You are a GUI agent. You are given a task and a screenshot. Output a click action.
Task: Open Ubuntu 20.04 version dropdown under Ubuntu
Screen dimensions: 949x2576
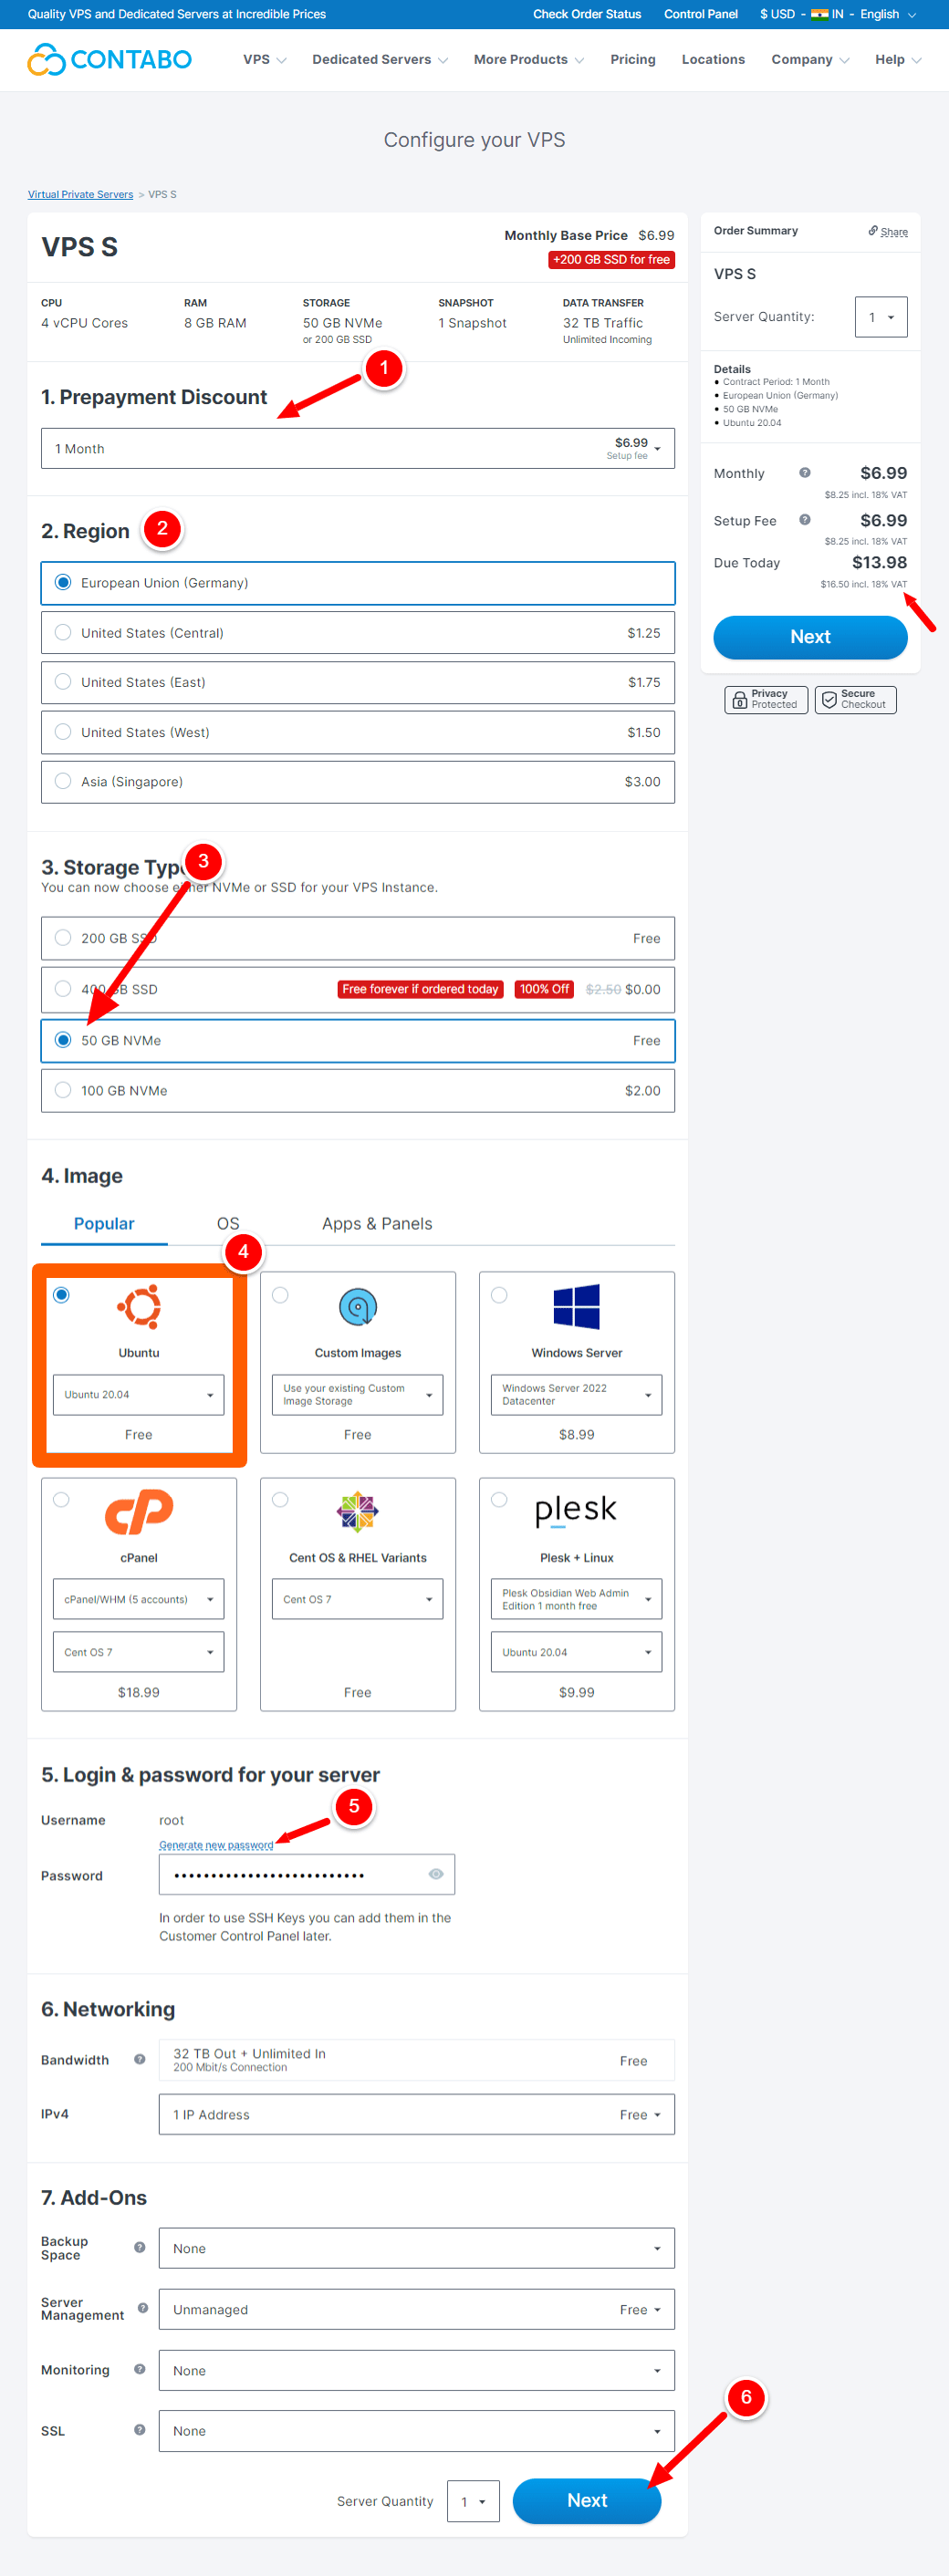(138, 1395)
